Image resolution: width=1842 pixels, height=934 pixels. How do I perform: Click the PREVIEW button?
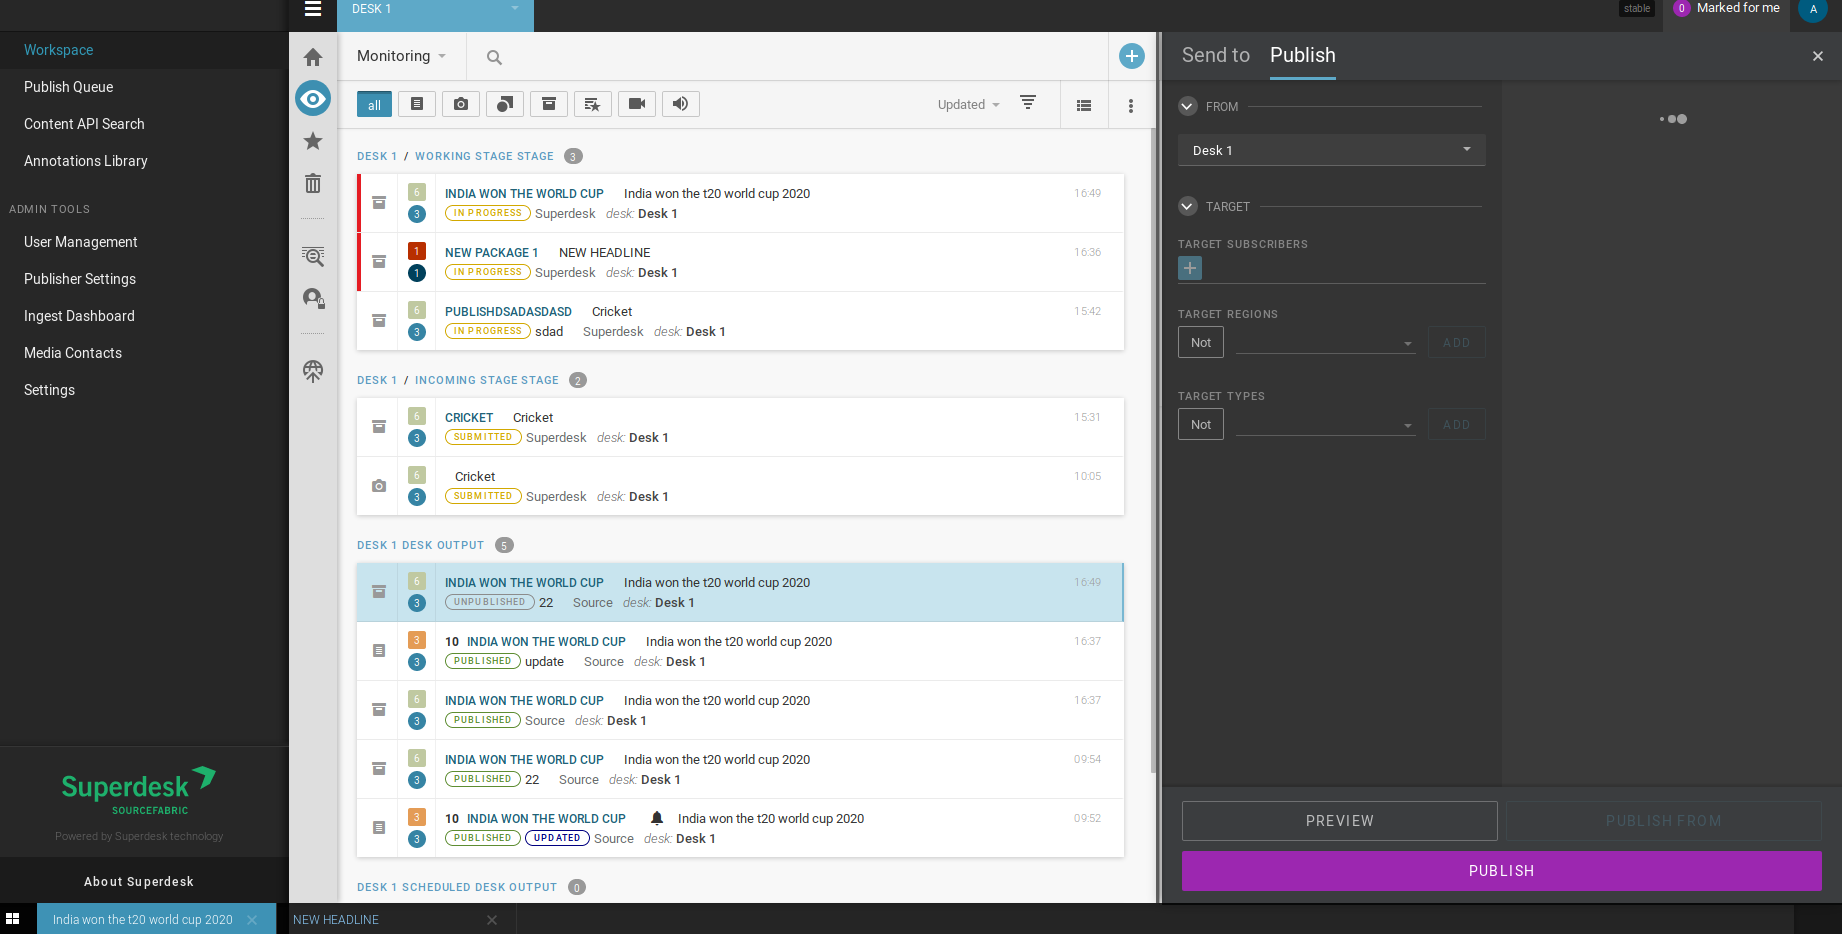pos(1339,820)
